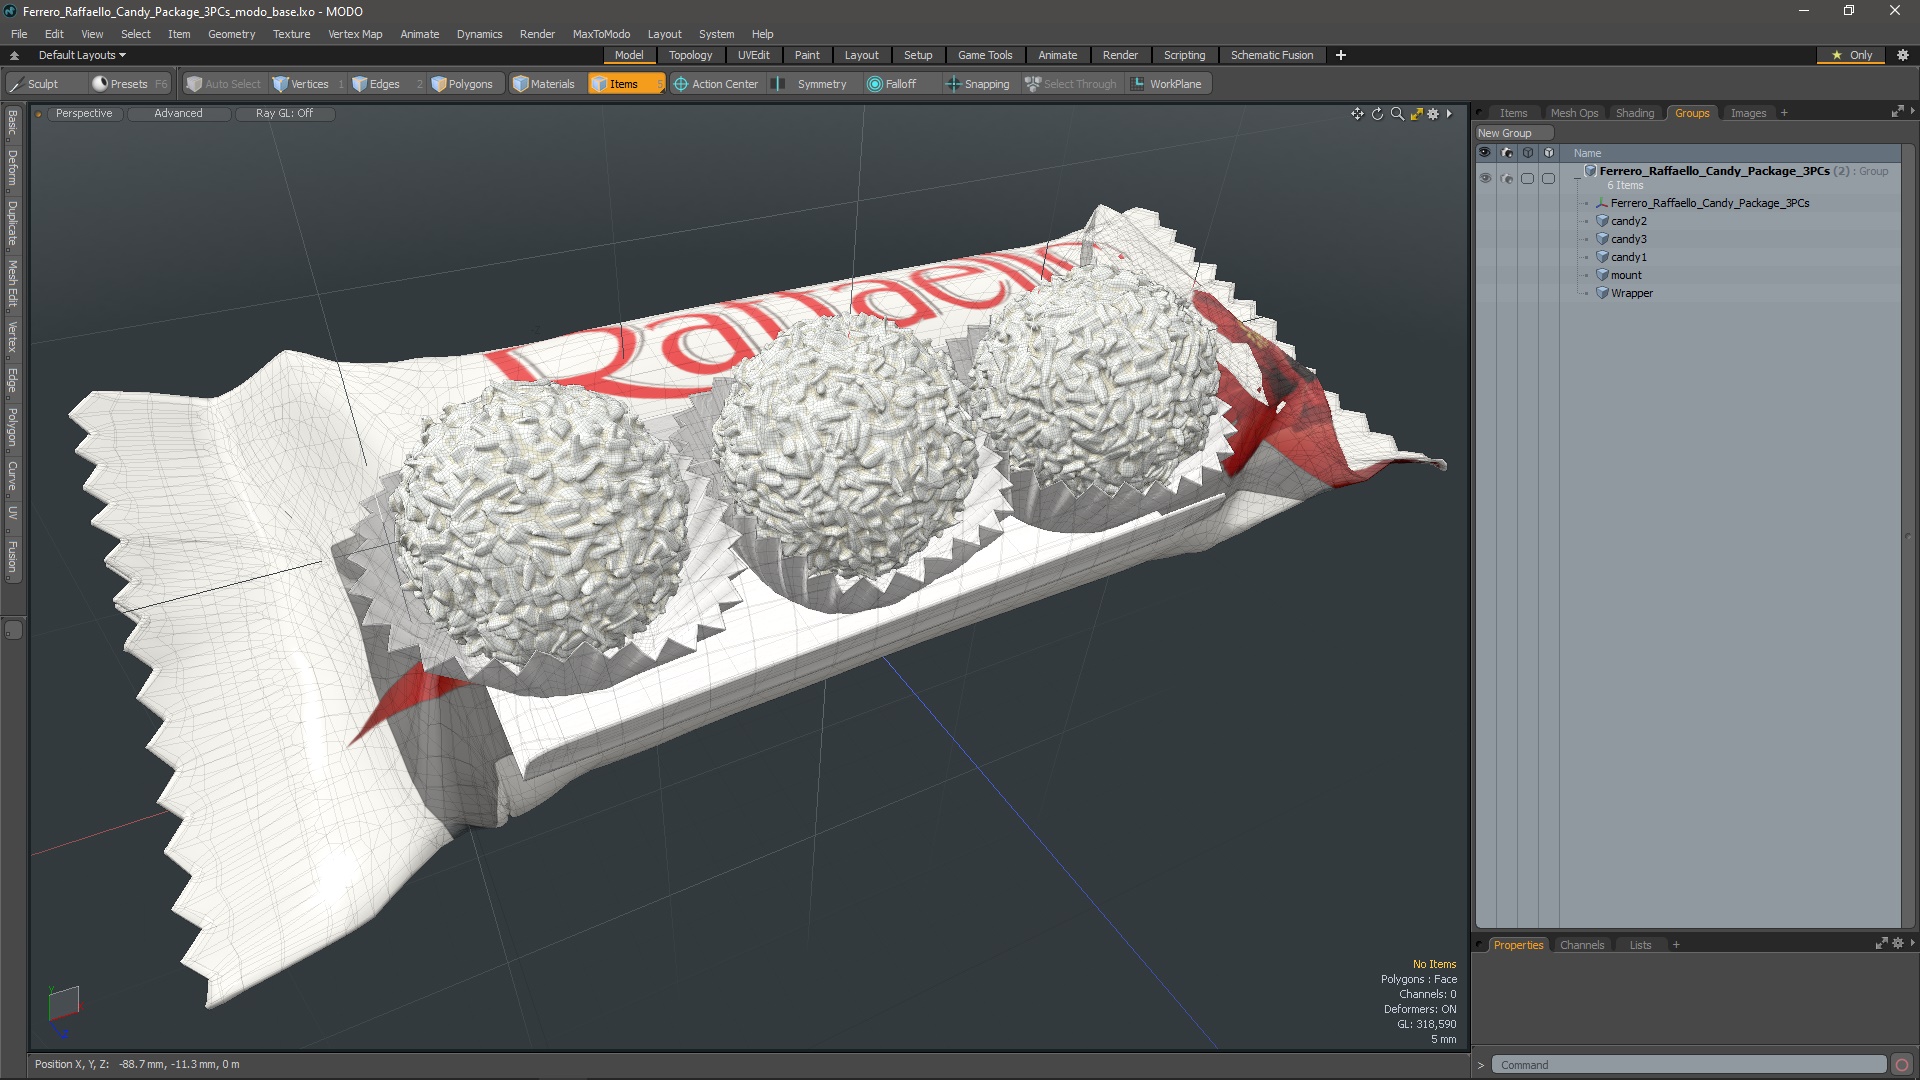This screenshot has height=1080, width=1920.
Task: Click the viewport rotate icon
Action: (1377, 114)
